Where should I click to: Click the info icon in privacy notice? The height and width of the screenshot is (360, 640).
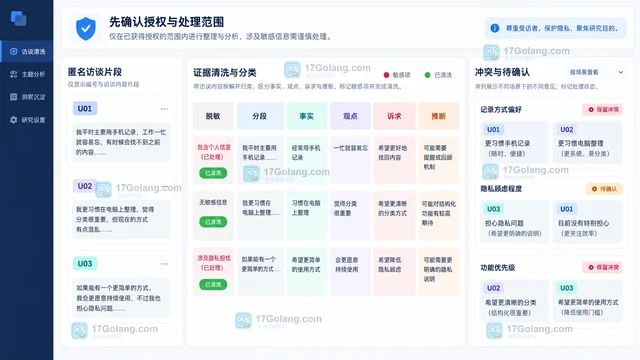point(495,28)
